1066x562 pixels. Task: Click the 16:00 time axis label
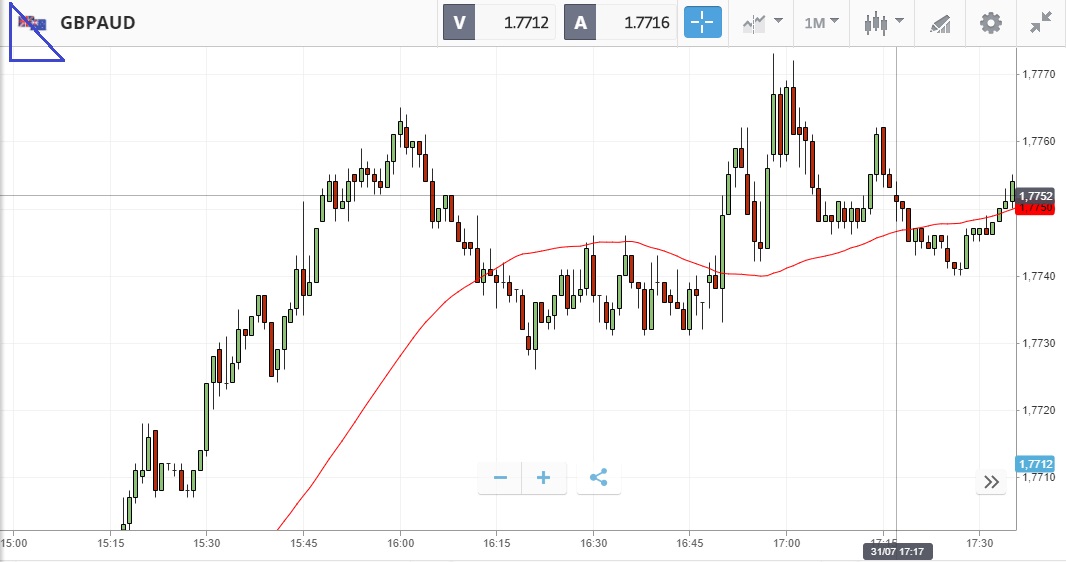[400, 543]
